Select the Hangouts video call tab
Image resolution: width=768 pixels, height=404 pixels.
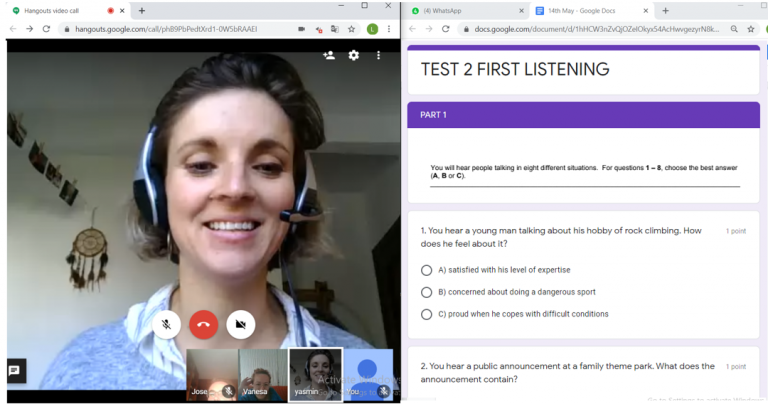(x=68, y=11)
